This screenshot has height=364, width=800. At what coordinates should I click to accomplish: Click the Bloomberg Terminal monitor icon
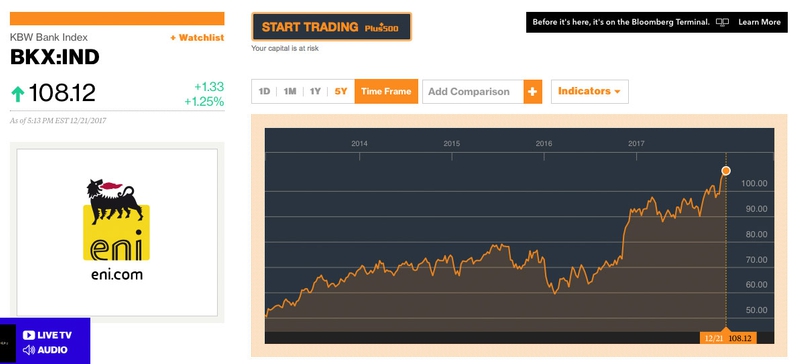point(722,22)
